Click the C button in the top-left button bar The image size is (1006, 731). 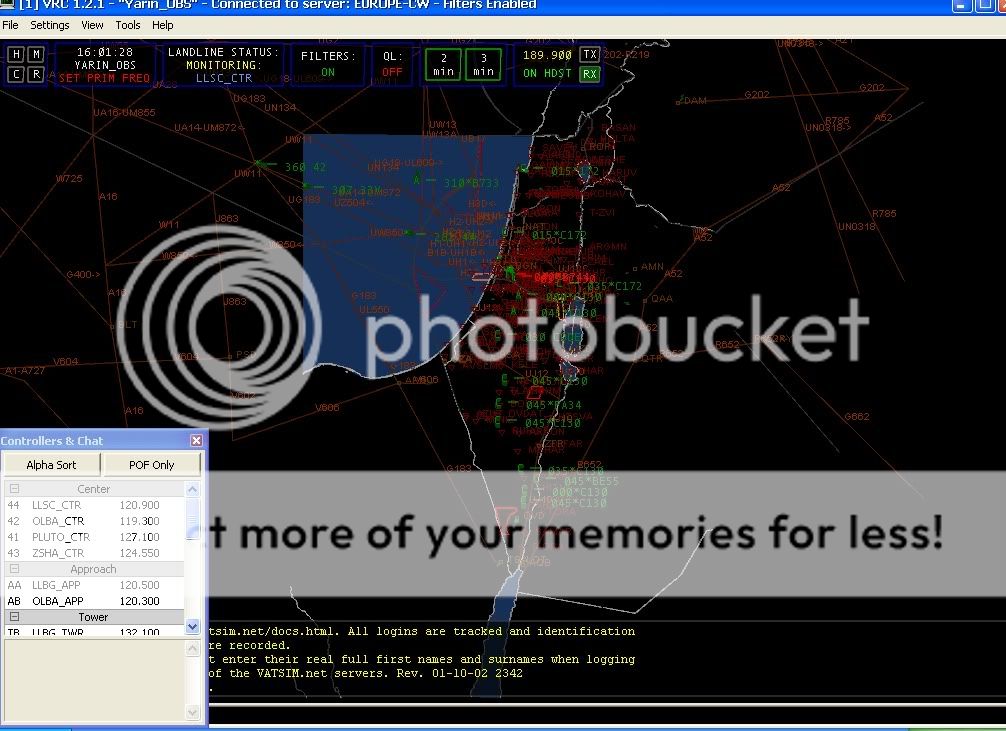coord(16,74)
